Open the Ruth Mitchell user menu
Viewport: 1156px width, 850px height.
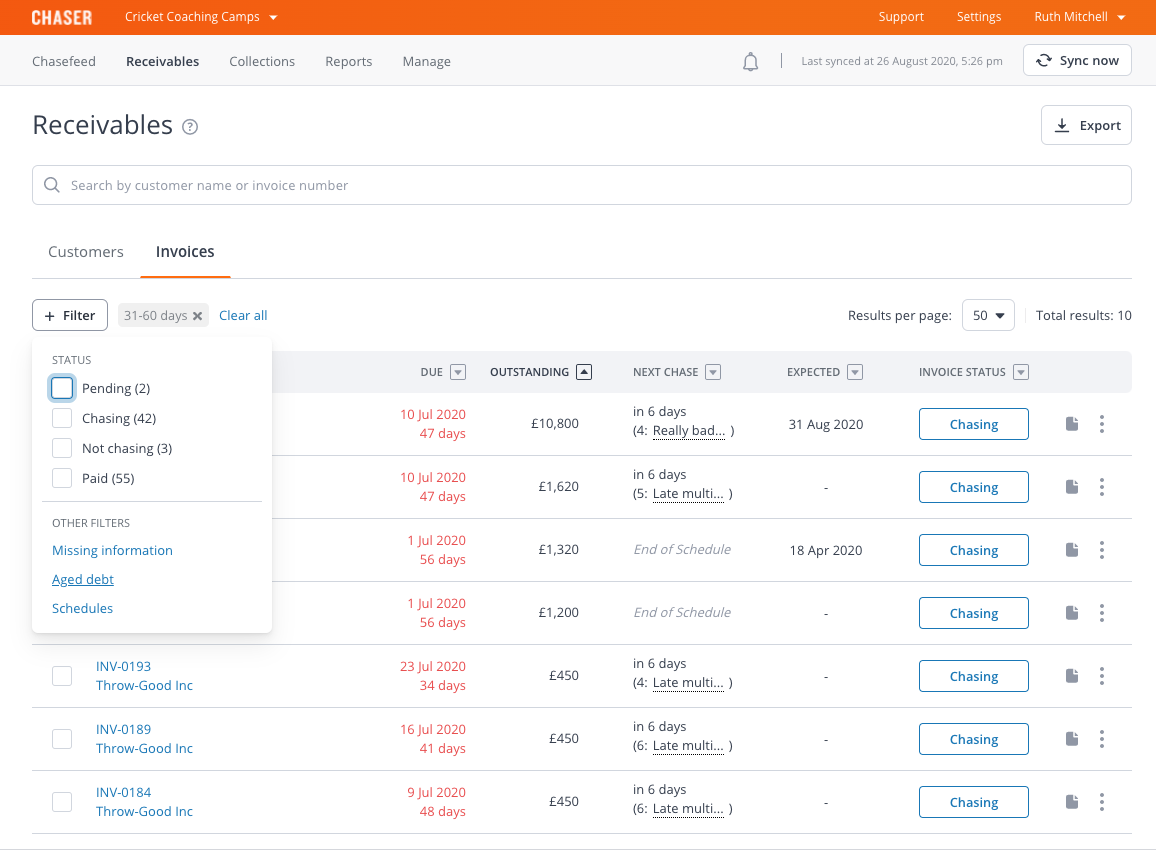click(1079, 17)
